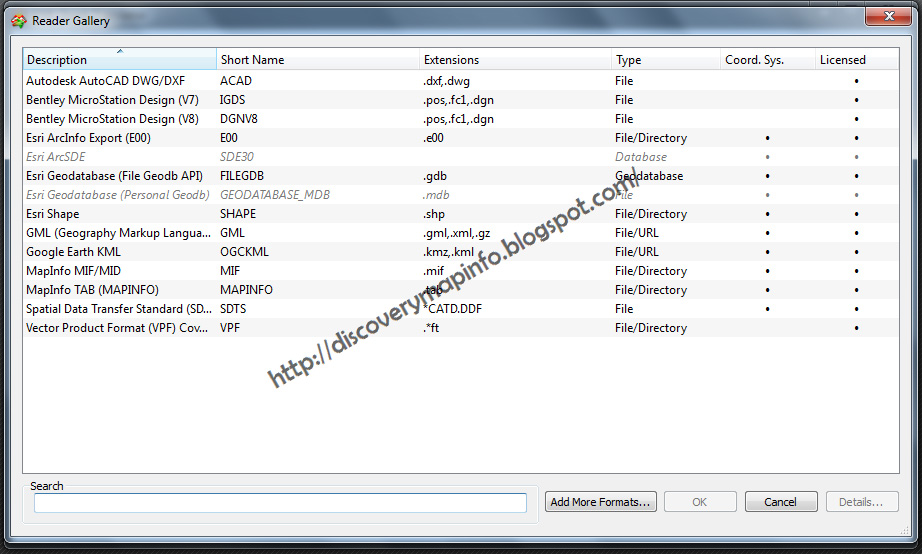Screen dimensions: 922x554
Task: Select Spatial Data Transfer Standard row
Action: pyautogui.click(x=460, y=309)
